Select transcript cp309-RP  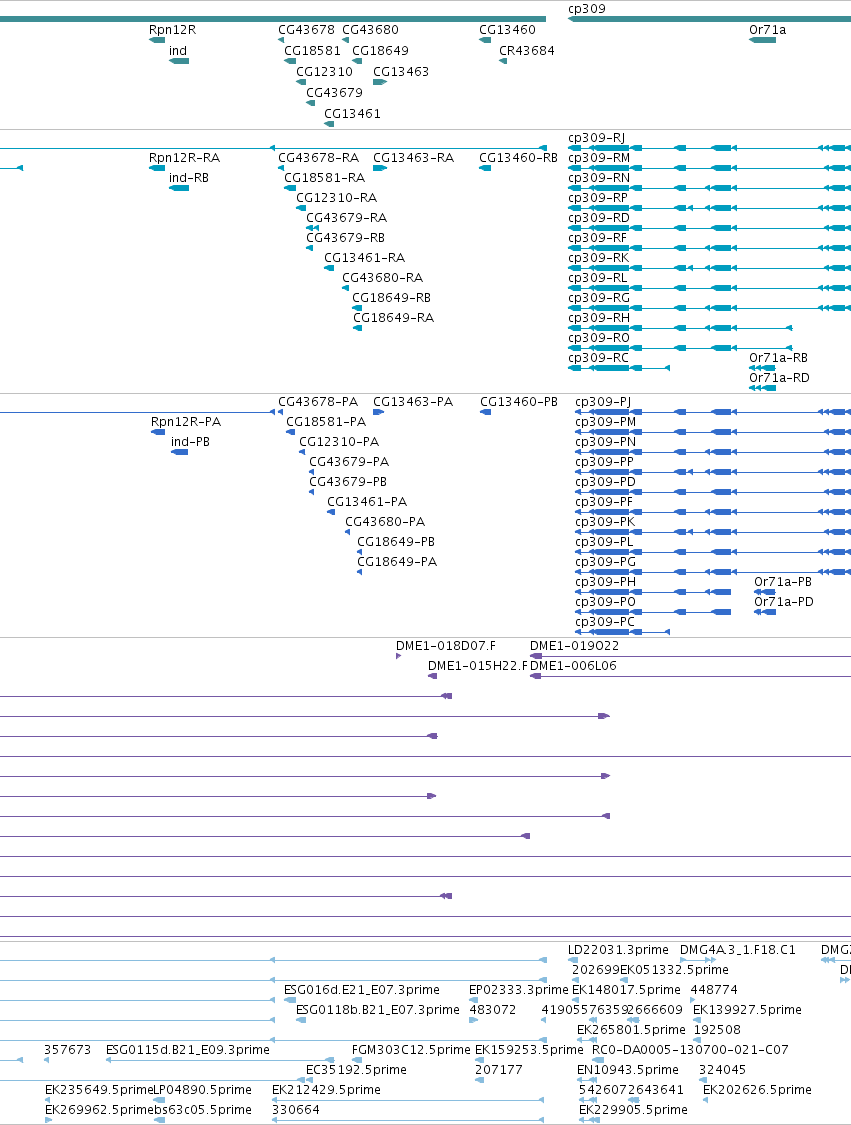pos(598,198)
